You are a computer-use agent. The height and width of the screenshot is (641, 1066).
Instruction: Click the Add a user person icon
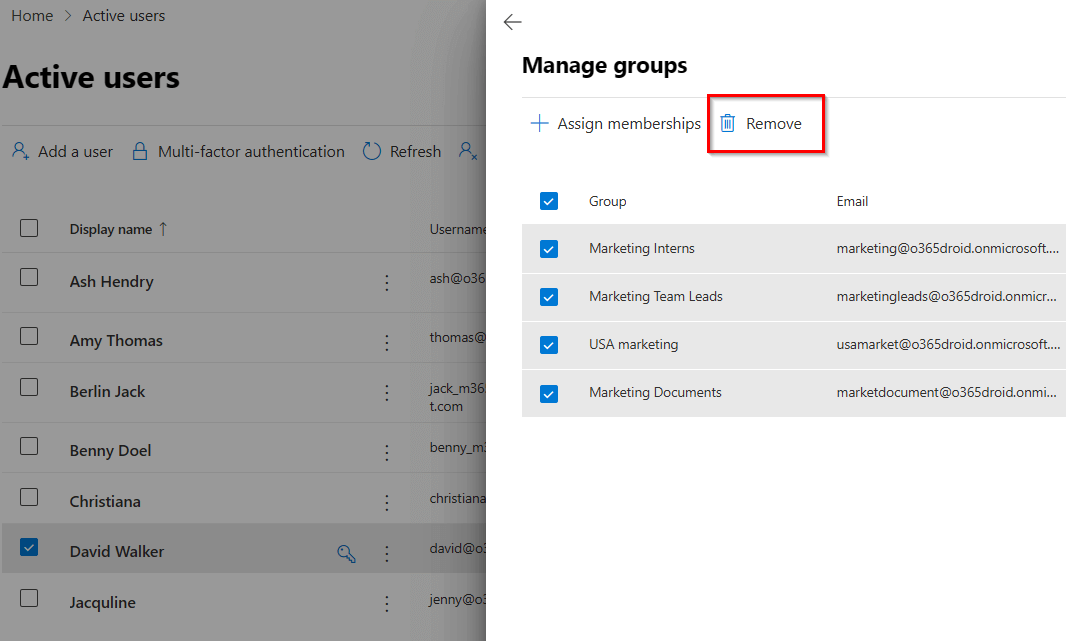click(x=18, y=151)
